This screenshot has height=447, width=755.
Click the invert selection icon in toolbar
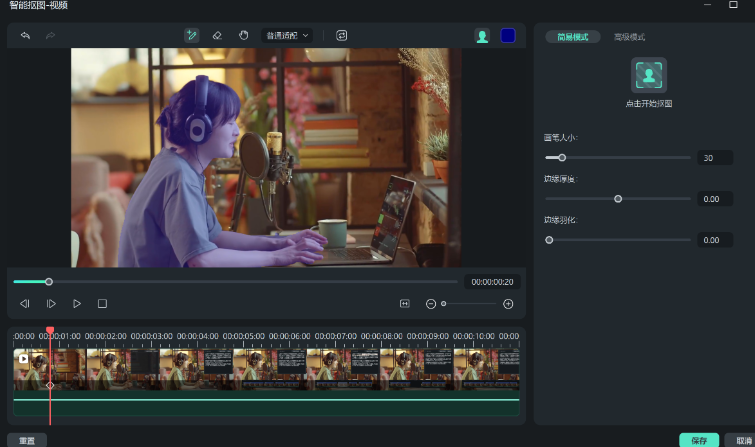[342, 35]
